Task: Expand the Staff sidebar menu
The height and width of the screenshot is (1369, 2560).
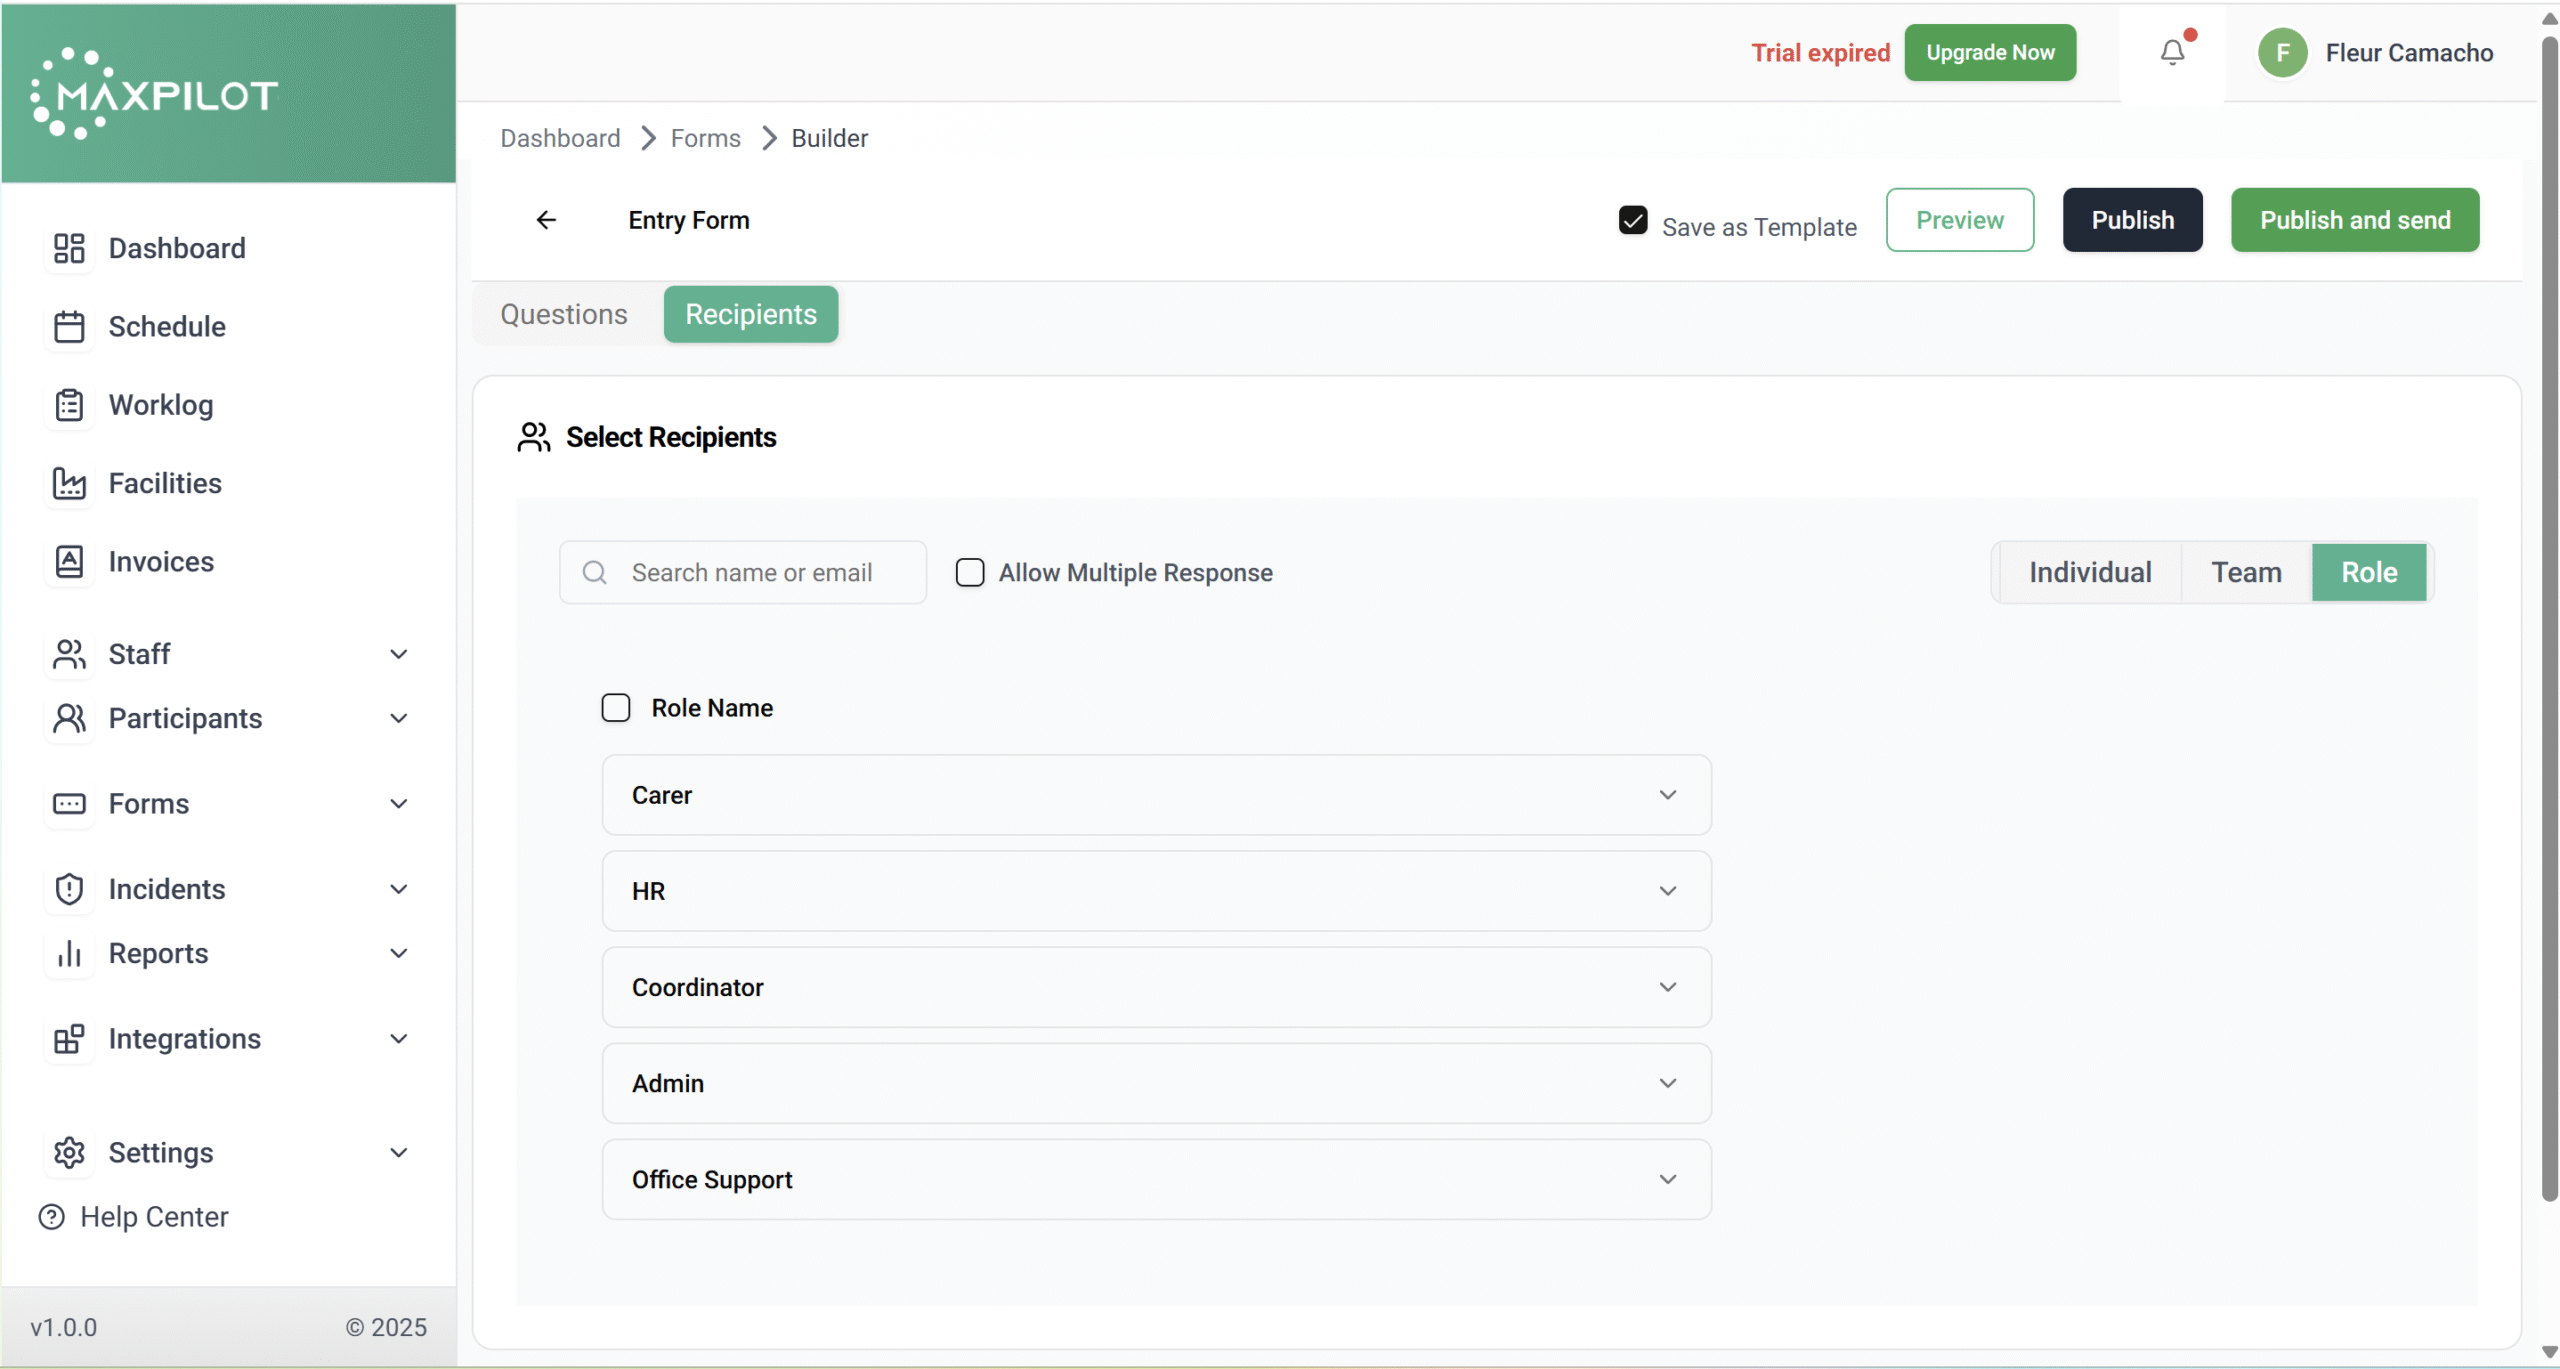Action: click(x=398, y=654)
